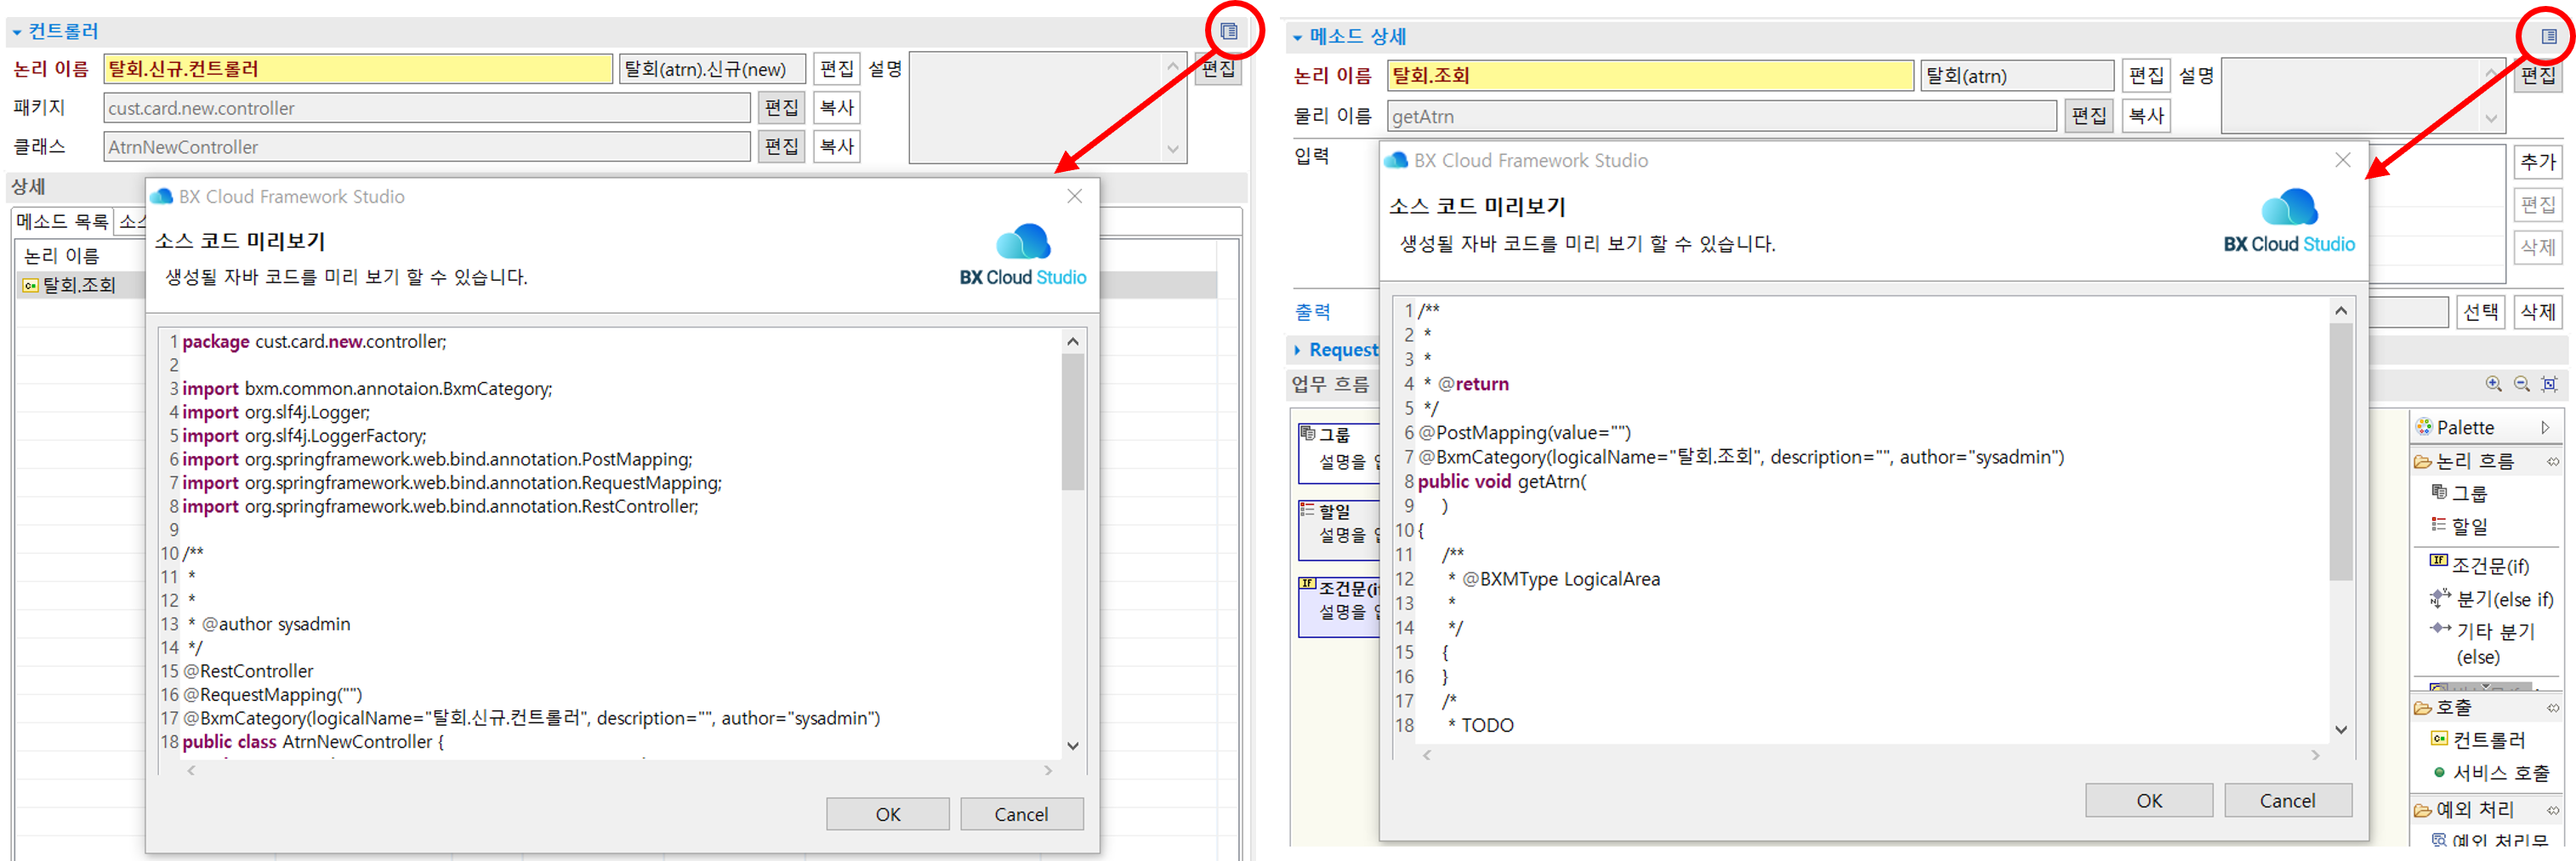Click Cancel in the right preview dialog
2576x861 pixels.
pyautogui.click(x=2287, y=800)
